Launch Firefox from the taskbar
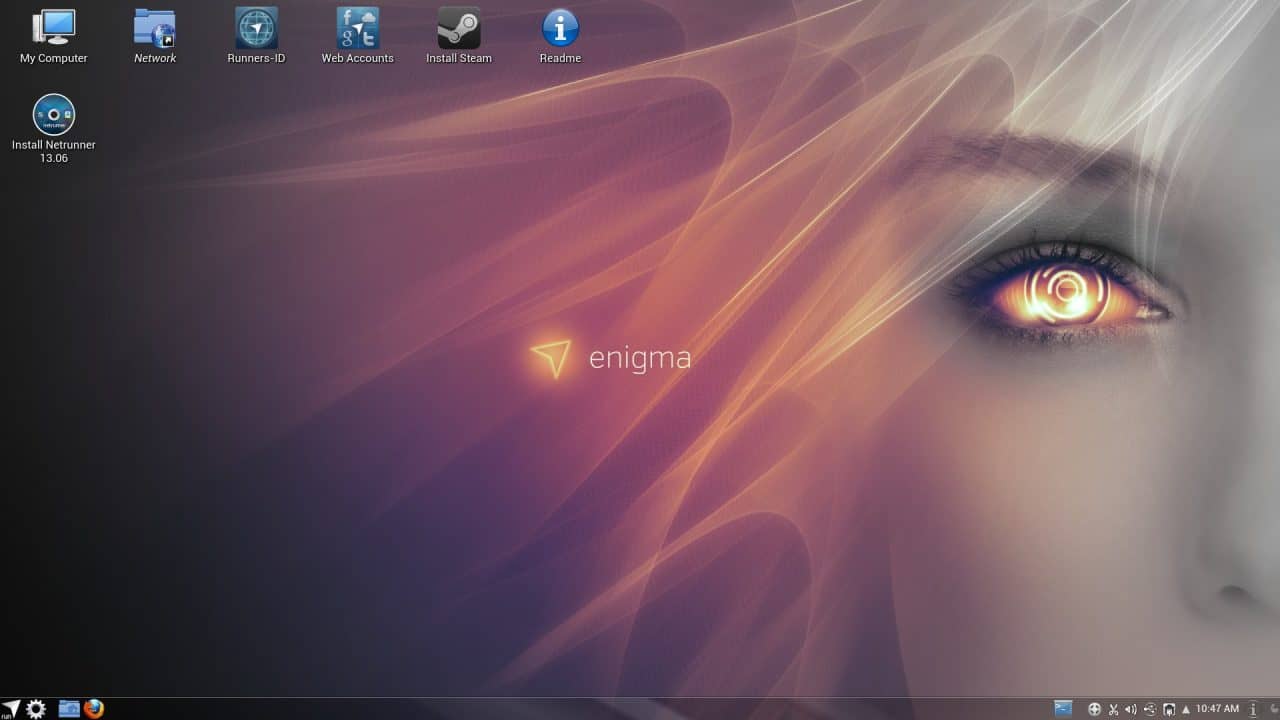The image size is (1280, 720). (x=93, y=708)
